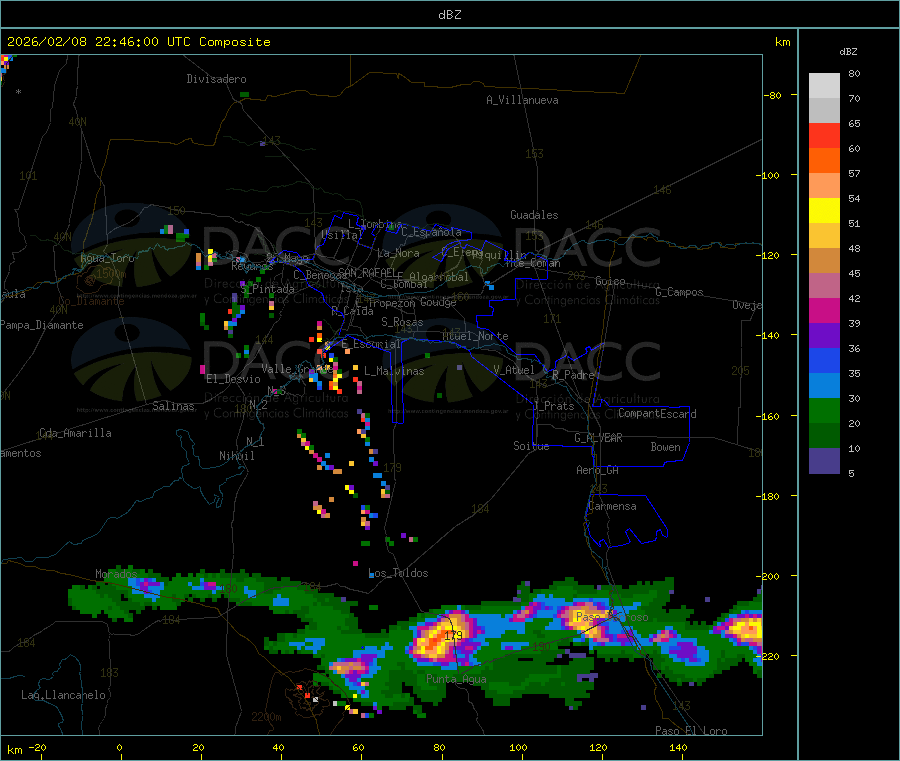Click the CompantEscard label

[657, 414]
